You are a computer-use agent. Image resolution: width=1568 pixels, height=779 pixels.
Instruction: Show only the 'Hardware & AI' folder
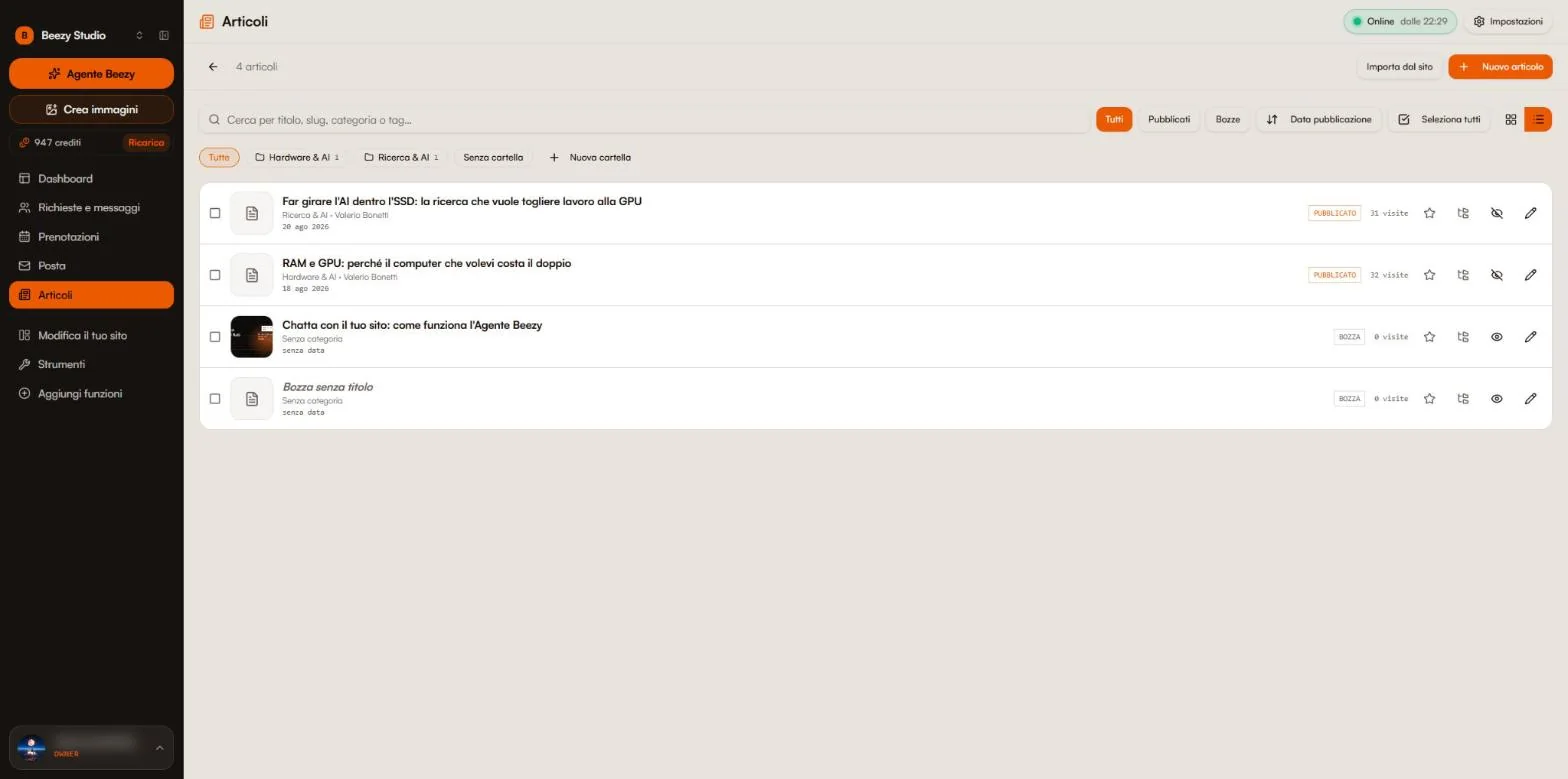tap(297, 158)
